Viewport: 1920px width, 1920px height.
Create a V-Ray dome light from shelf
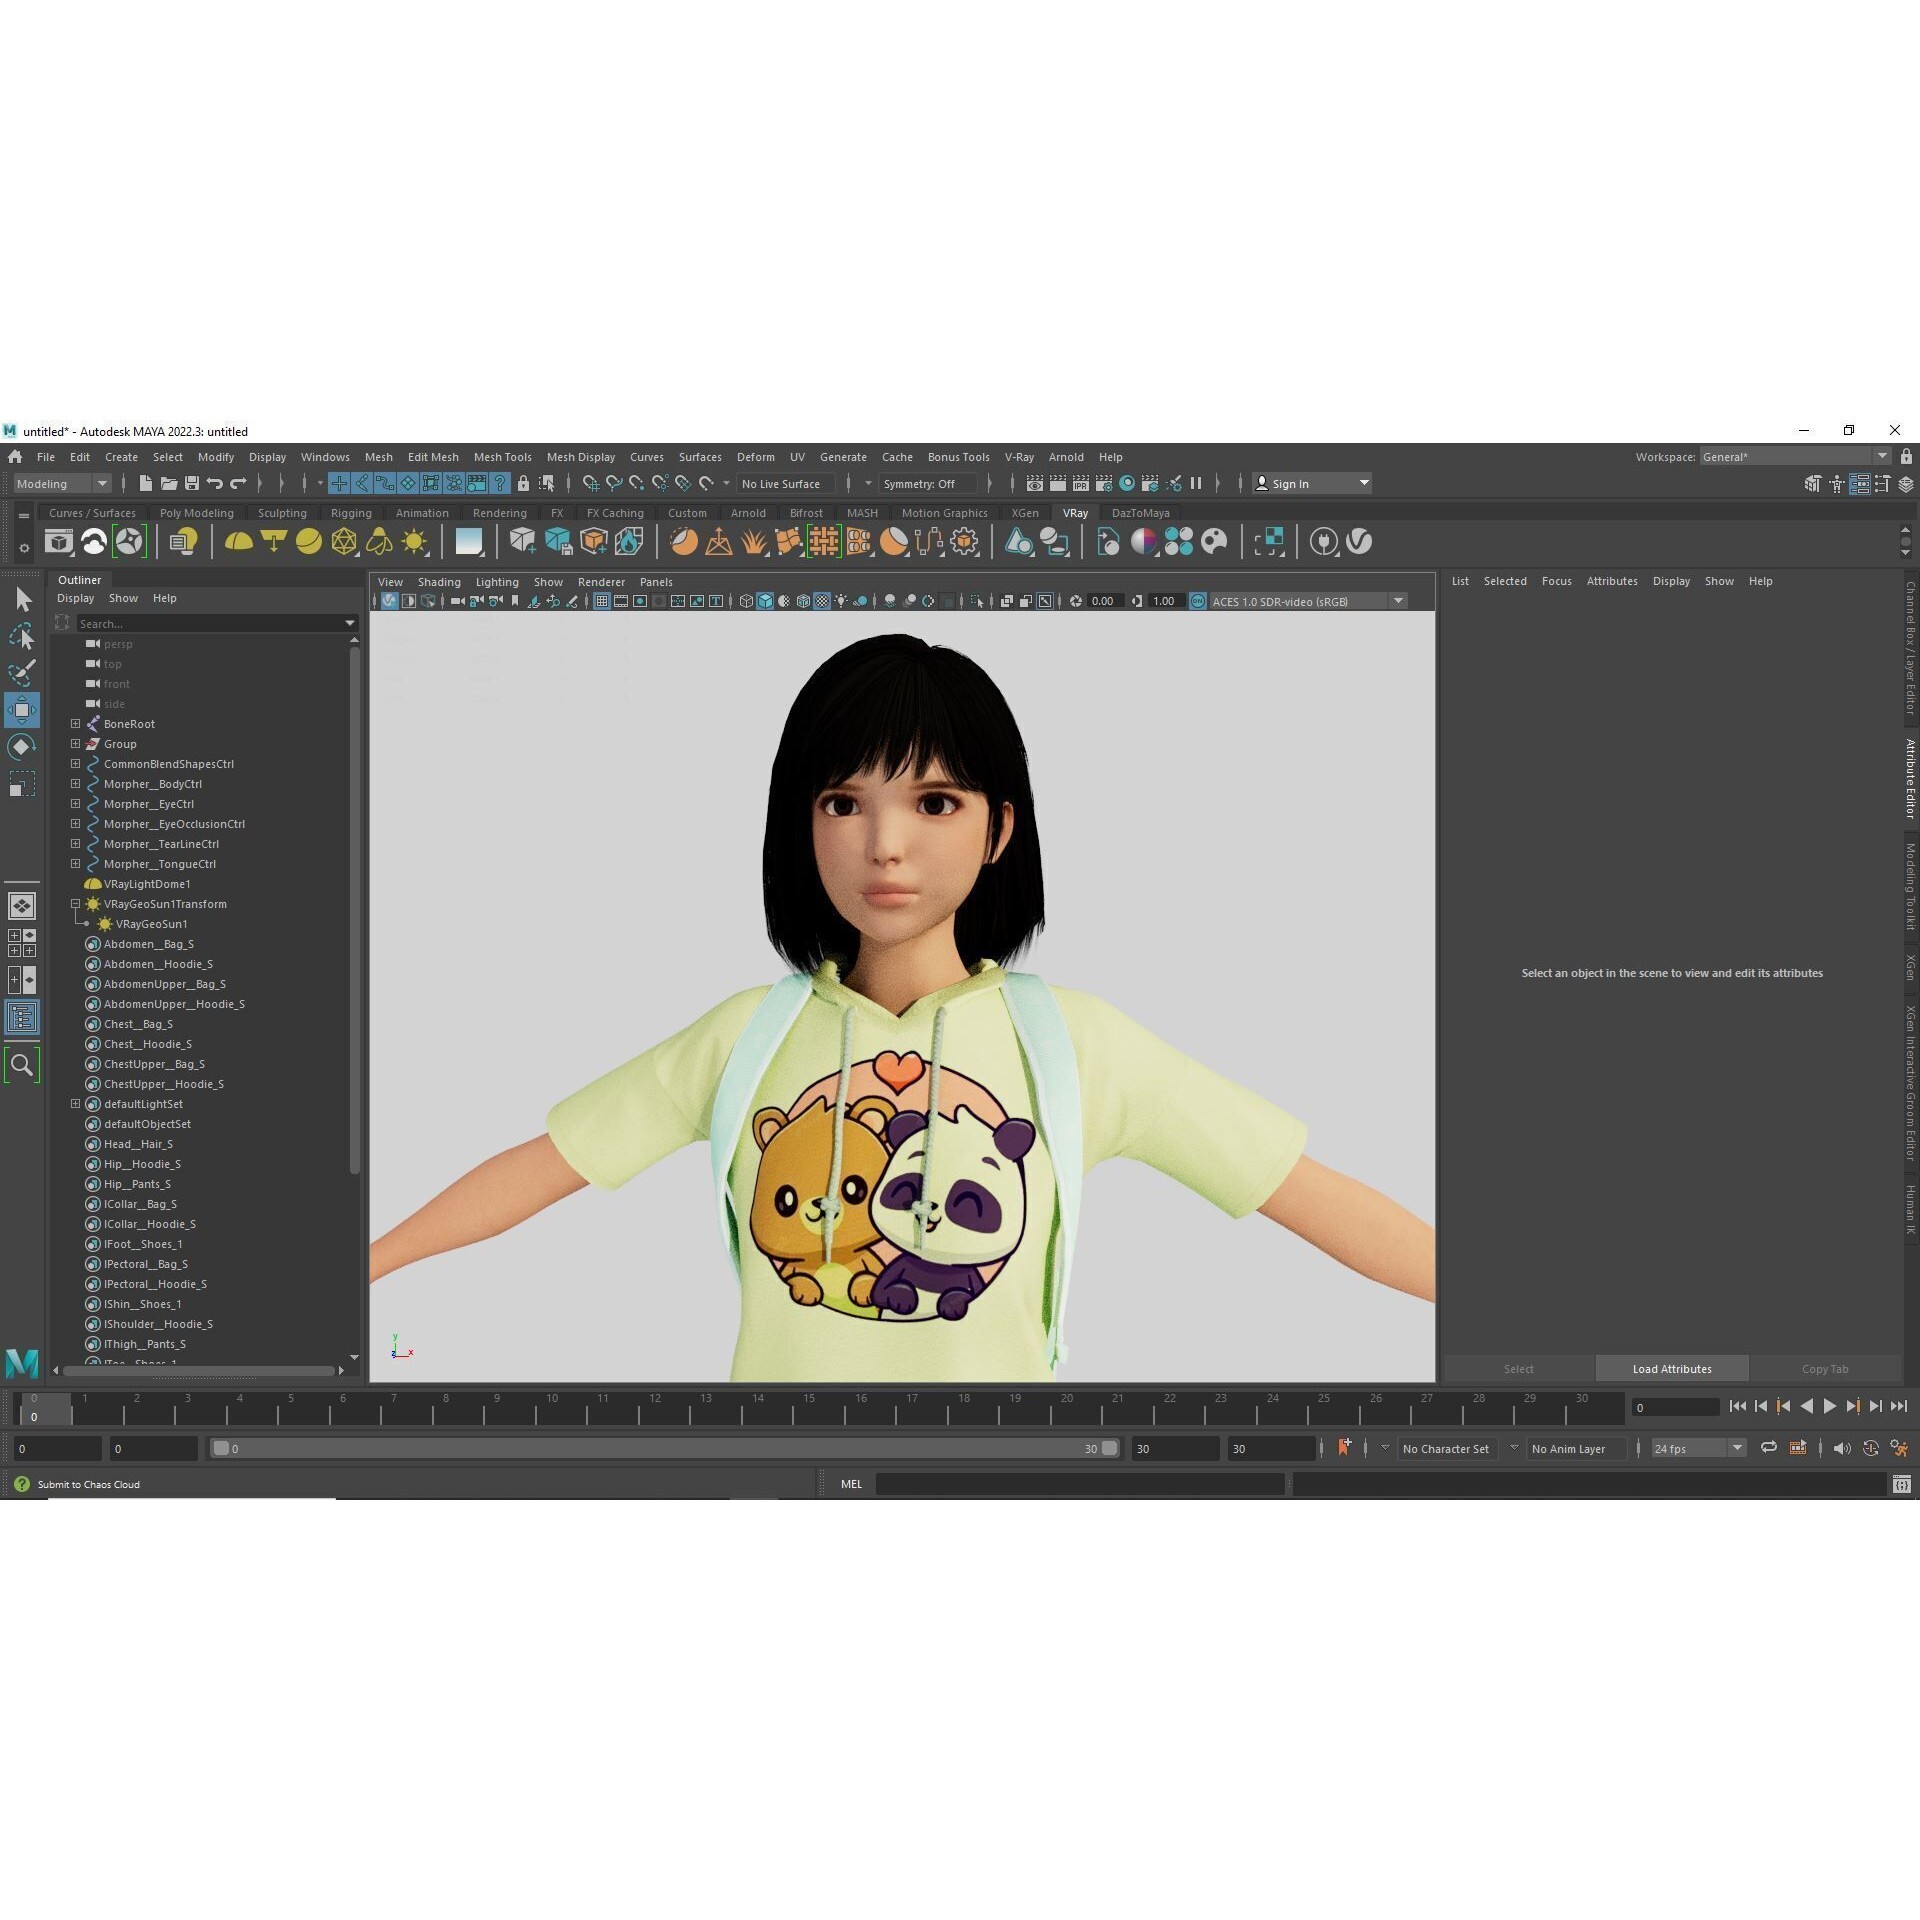(239, 542)
